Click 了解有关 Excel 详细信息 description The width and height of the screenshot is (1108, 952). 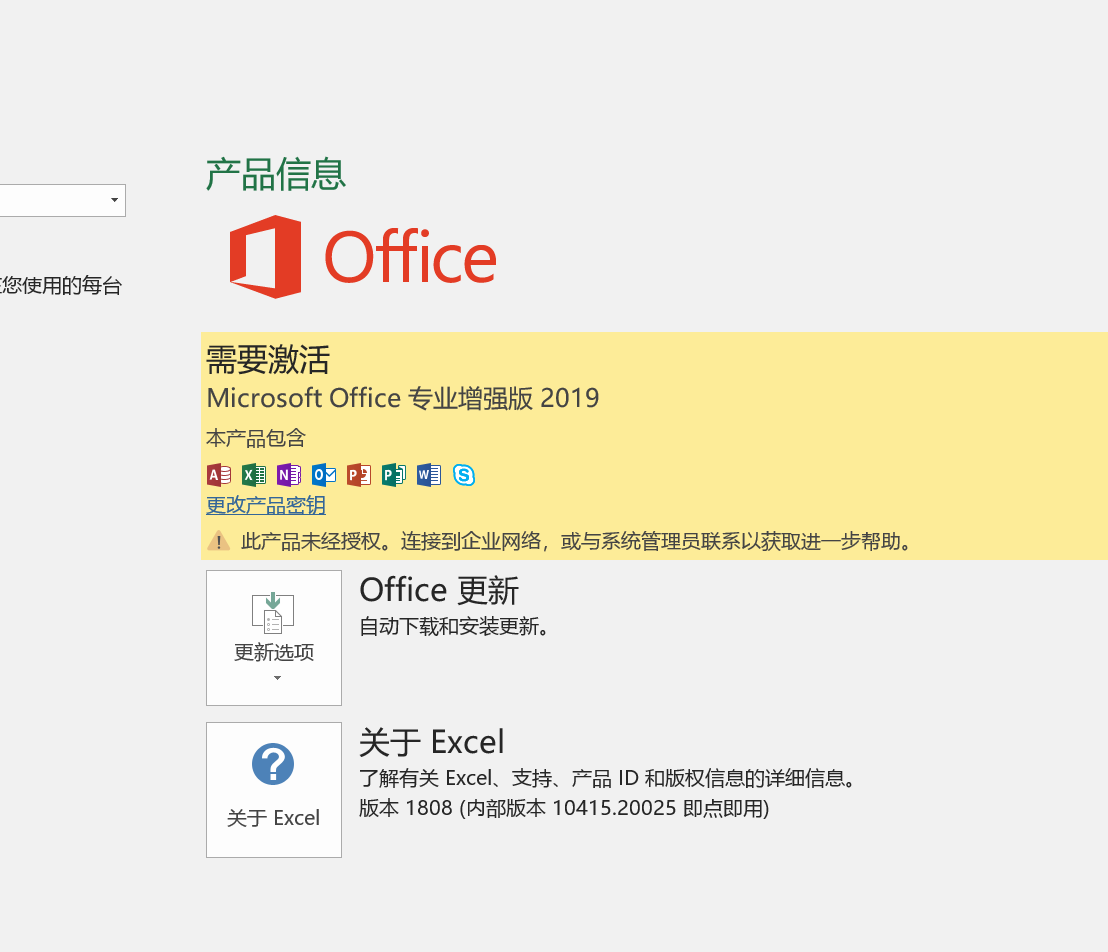coord(607,778)
